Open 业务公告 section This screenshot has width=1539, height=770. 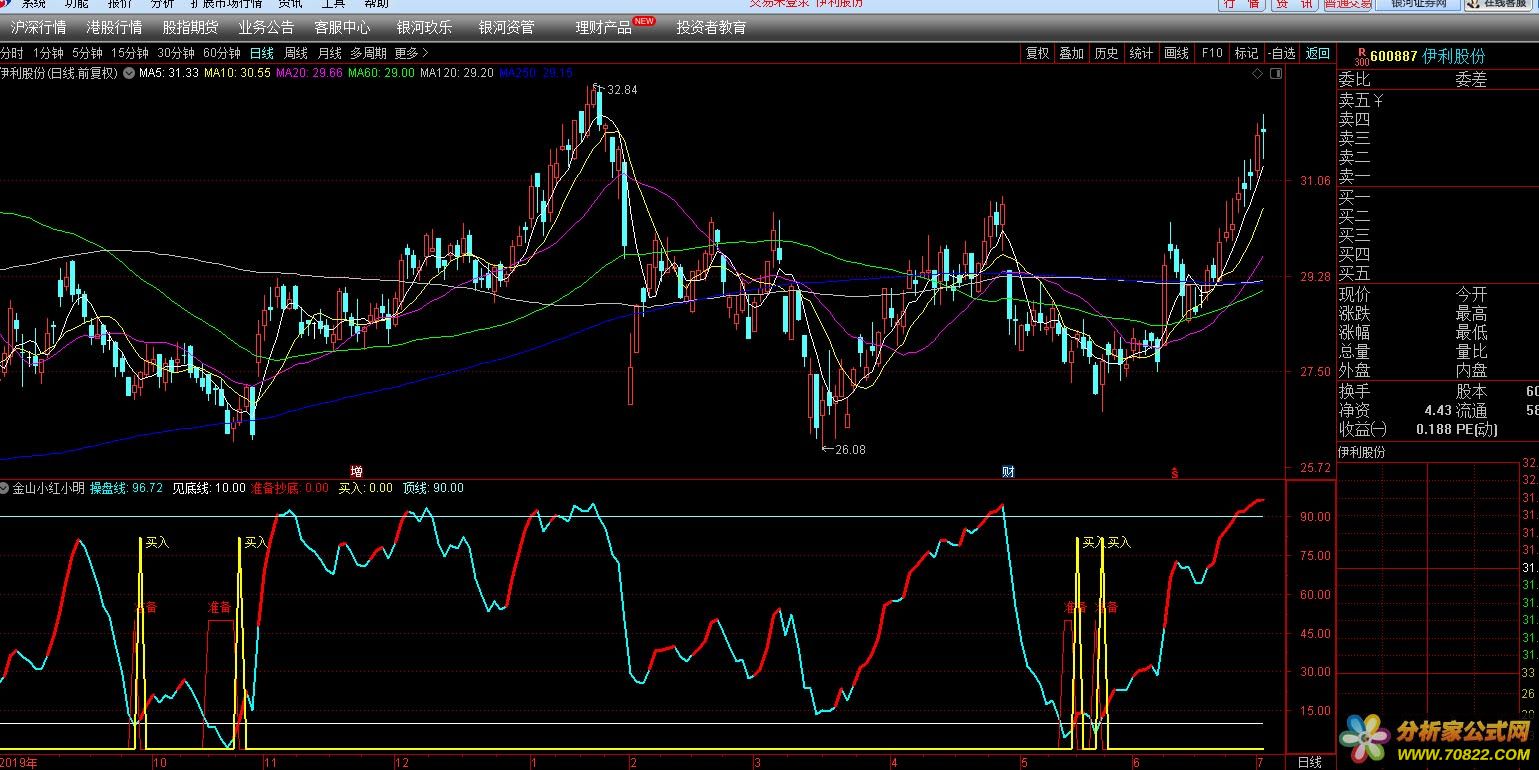pos(266,28)
